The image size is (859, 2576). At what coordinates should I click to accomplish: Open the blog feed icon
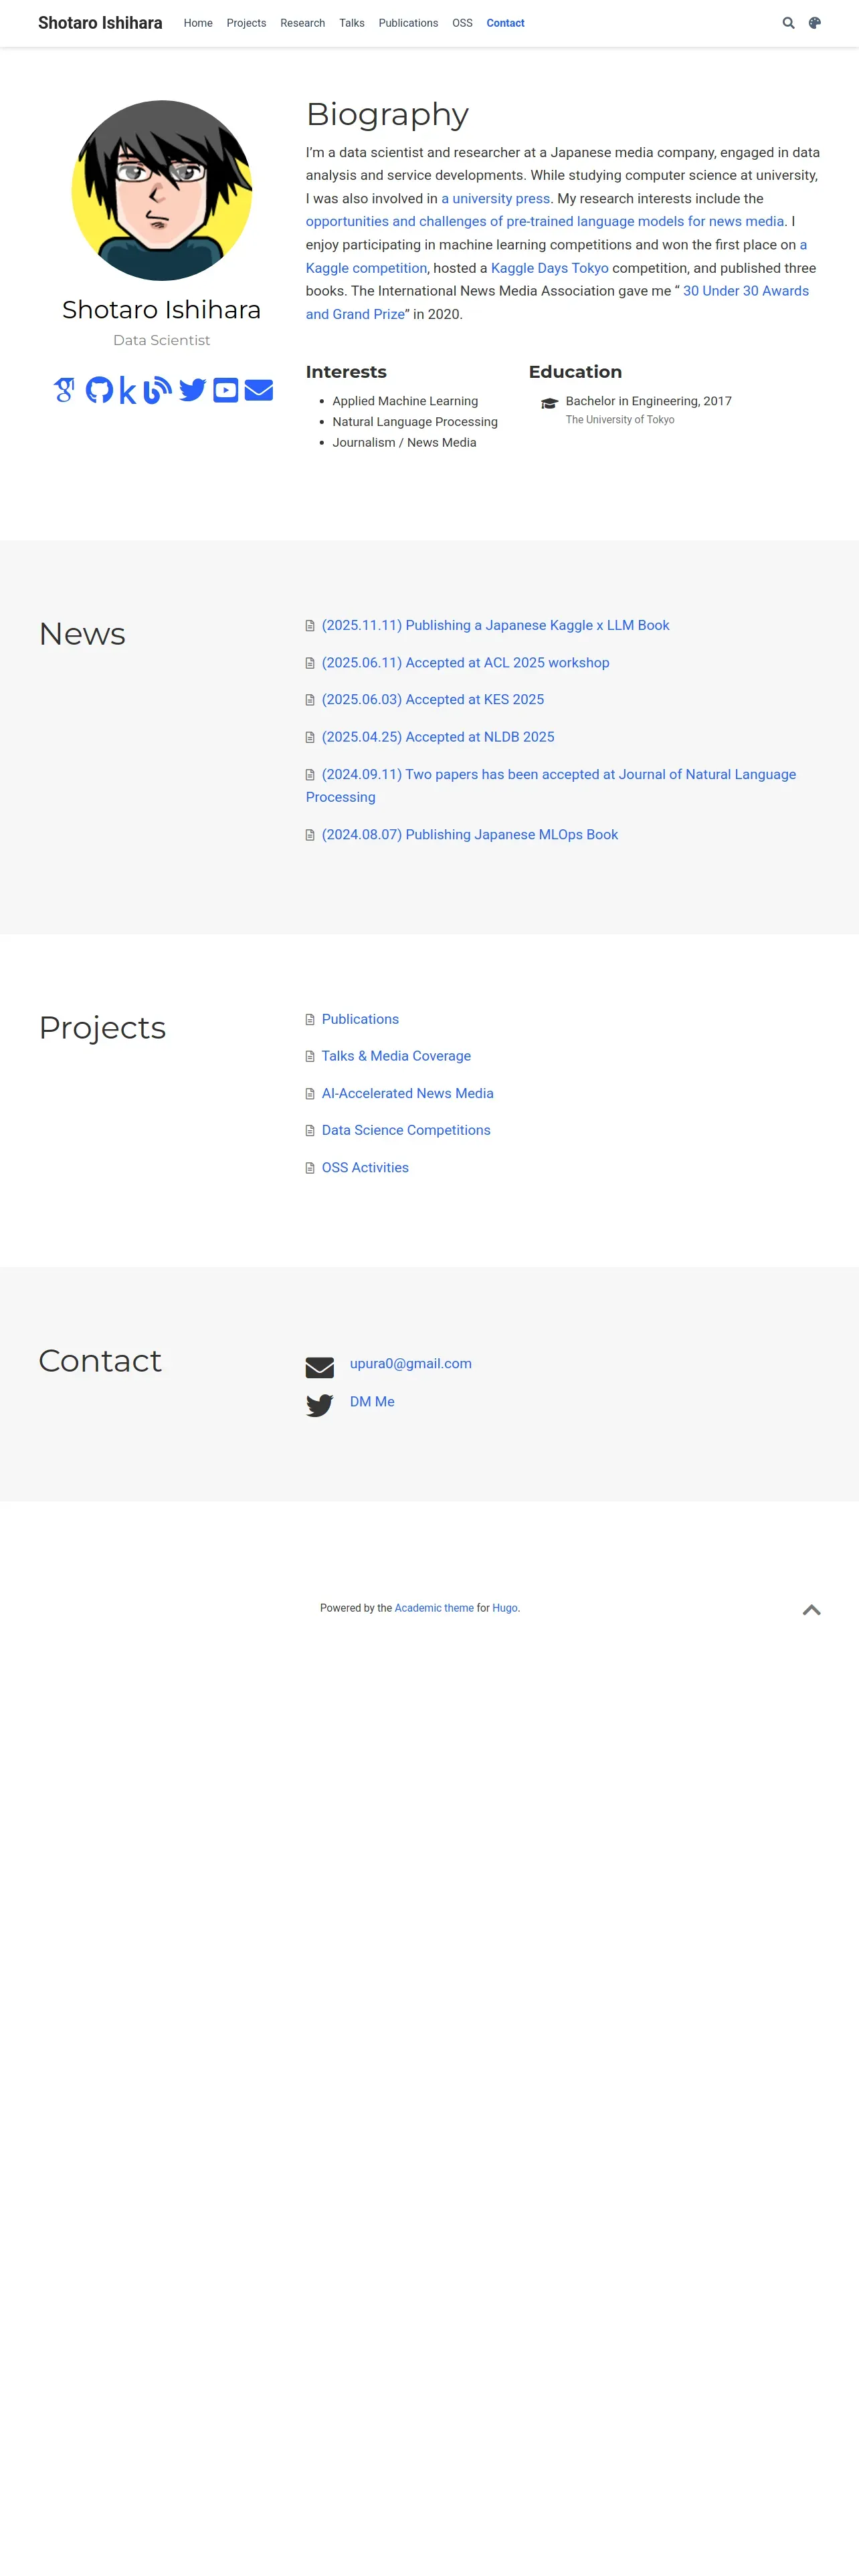click(157, 390)
